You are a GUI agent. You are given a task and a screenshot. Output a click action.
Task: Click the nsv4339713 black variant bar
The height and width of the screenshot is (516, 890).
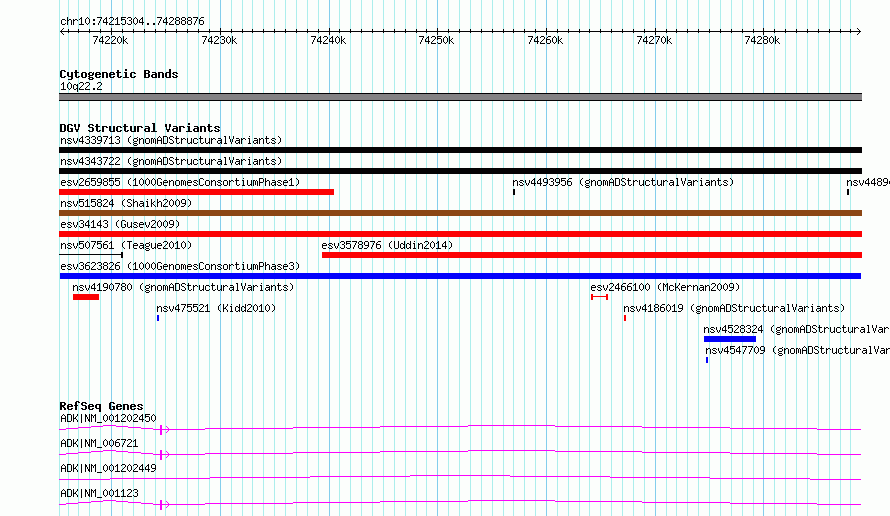[460, 150]
